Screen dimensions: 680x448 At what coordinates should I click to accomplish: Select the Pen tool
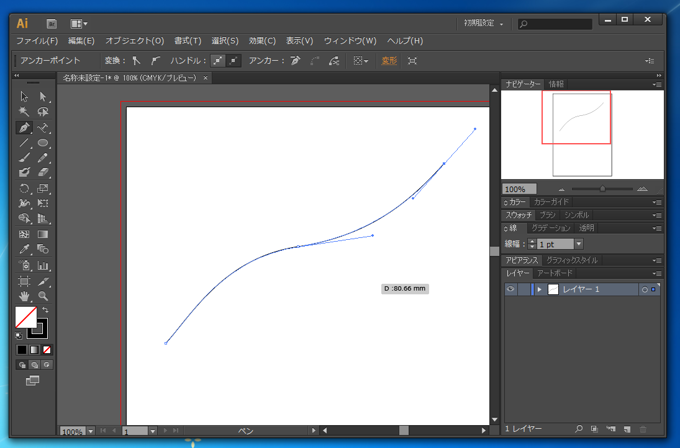[24, 128]
